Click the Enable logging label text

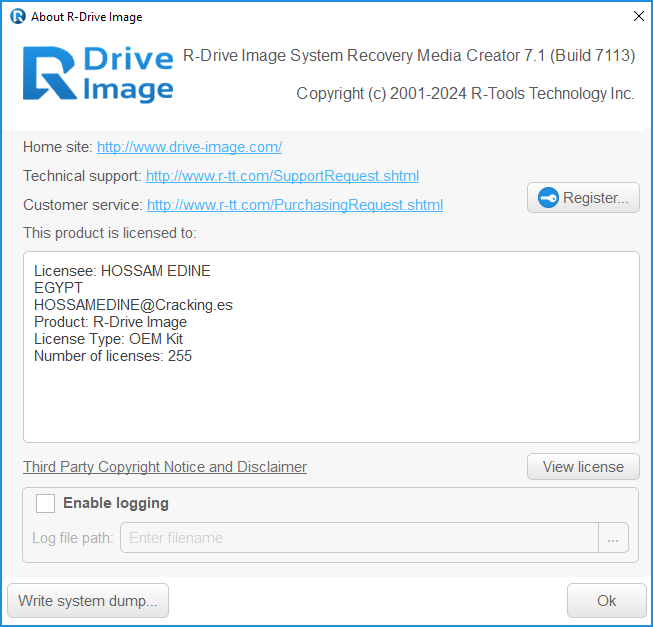point(116,503)
